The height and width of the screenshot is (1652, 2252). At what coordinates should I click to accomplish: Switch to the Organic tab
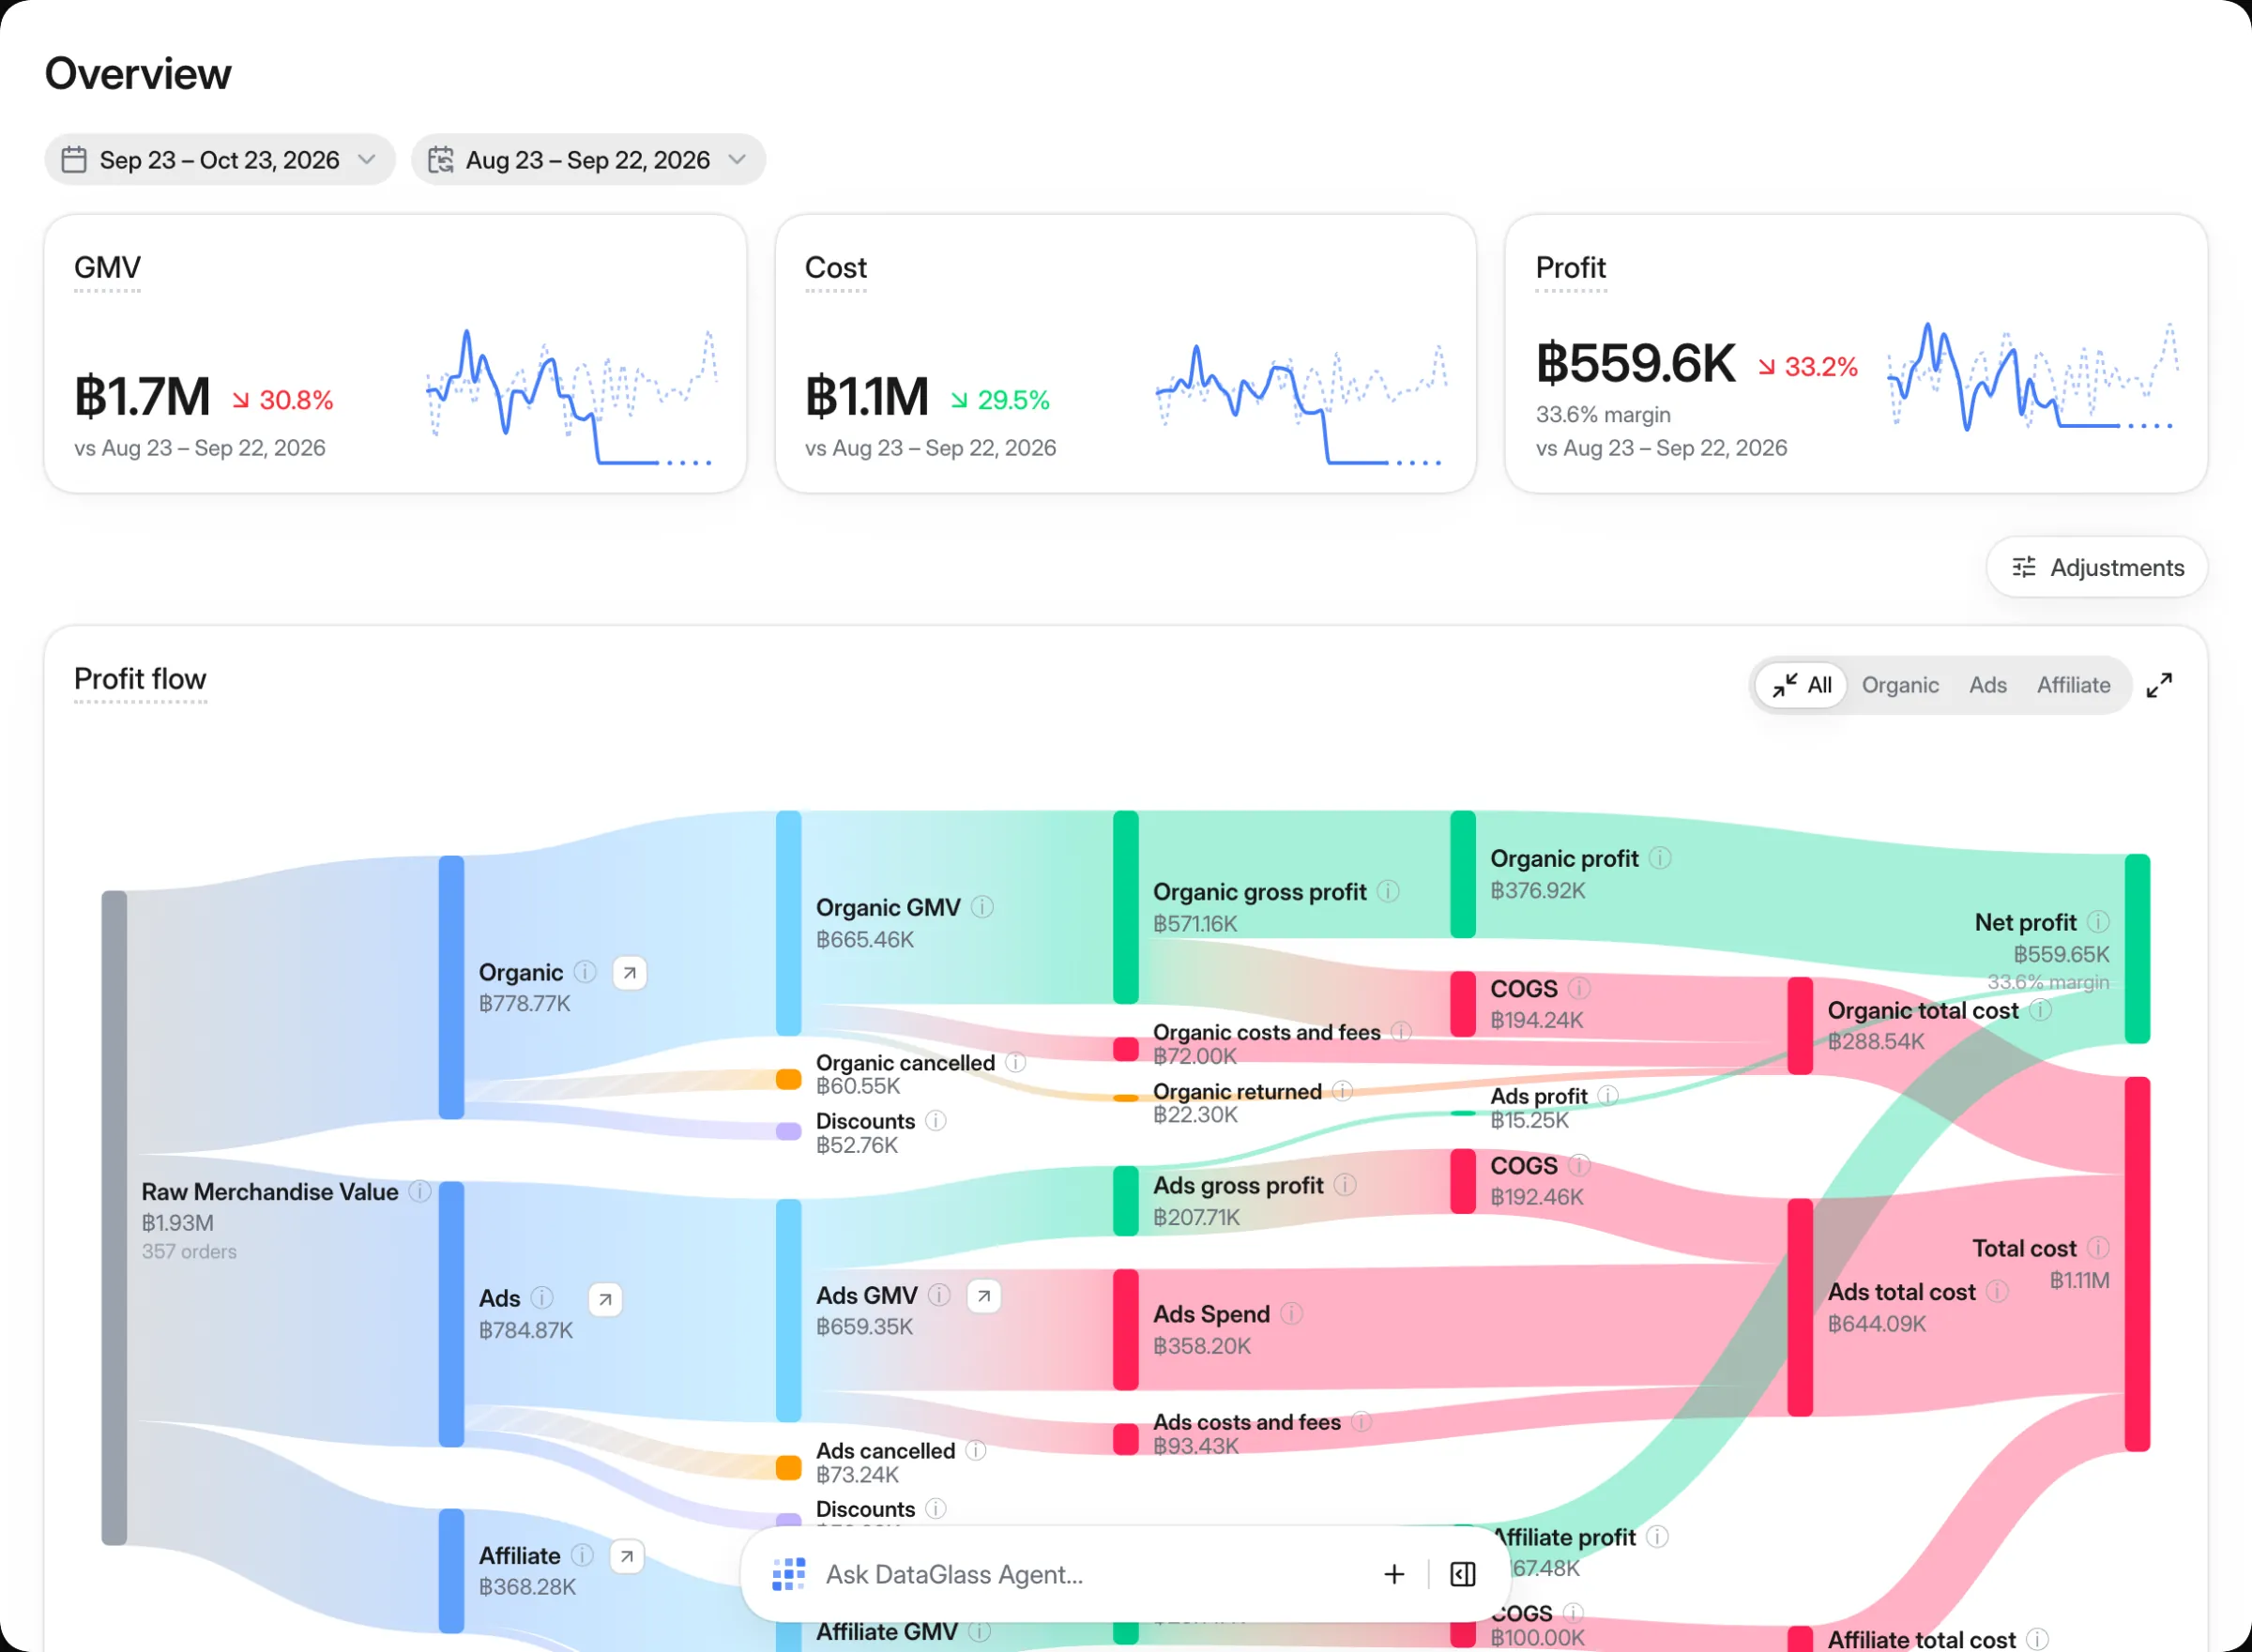click(x=1900, y=686)
